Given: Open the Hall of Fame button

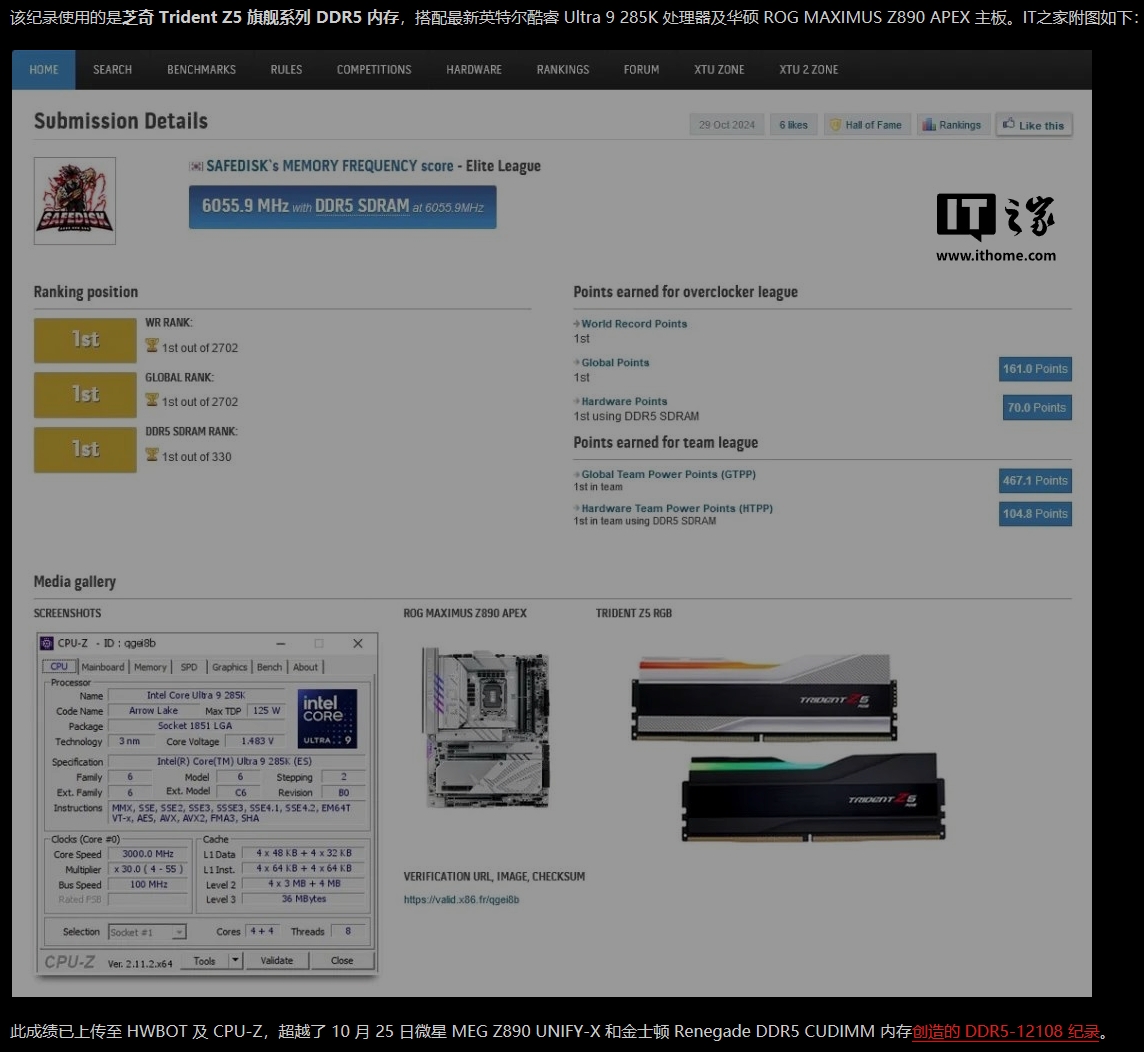Looking at the screenshot, I should pos(867,125).
